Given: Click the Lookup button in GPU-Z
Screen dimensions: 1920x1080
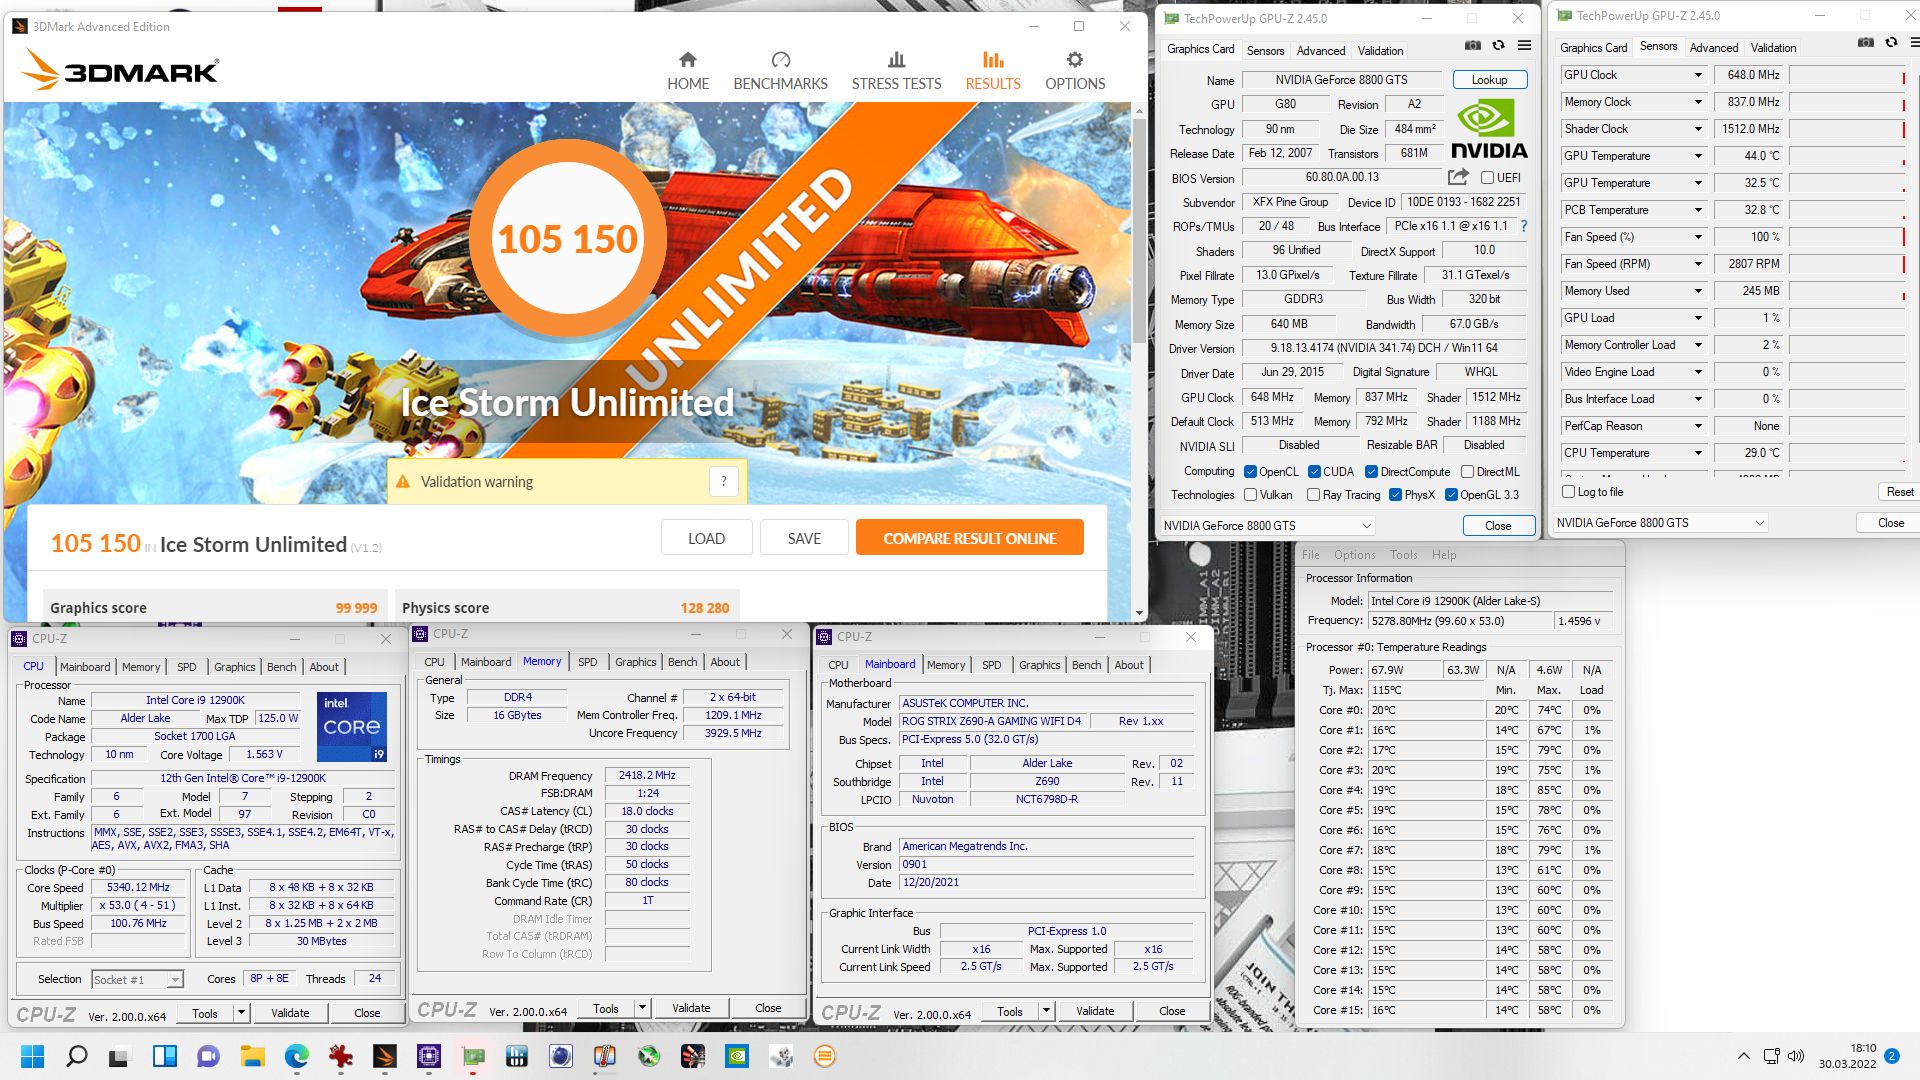Looking at the screenshot, I should point(1489,80).
